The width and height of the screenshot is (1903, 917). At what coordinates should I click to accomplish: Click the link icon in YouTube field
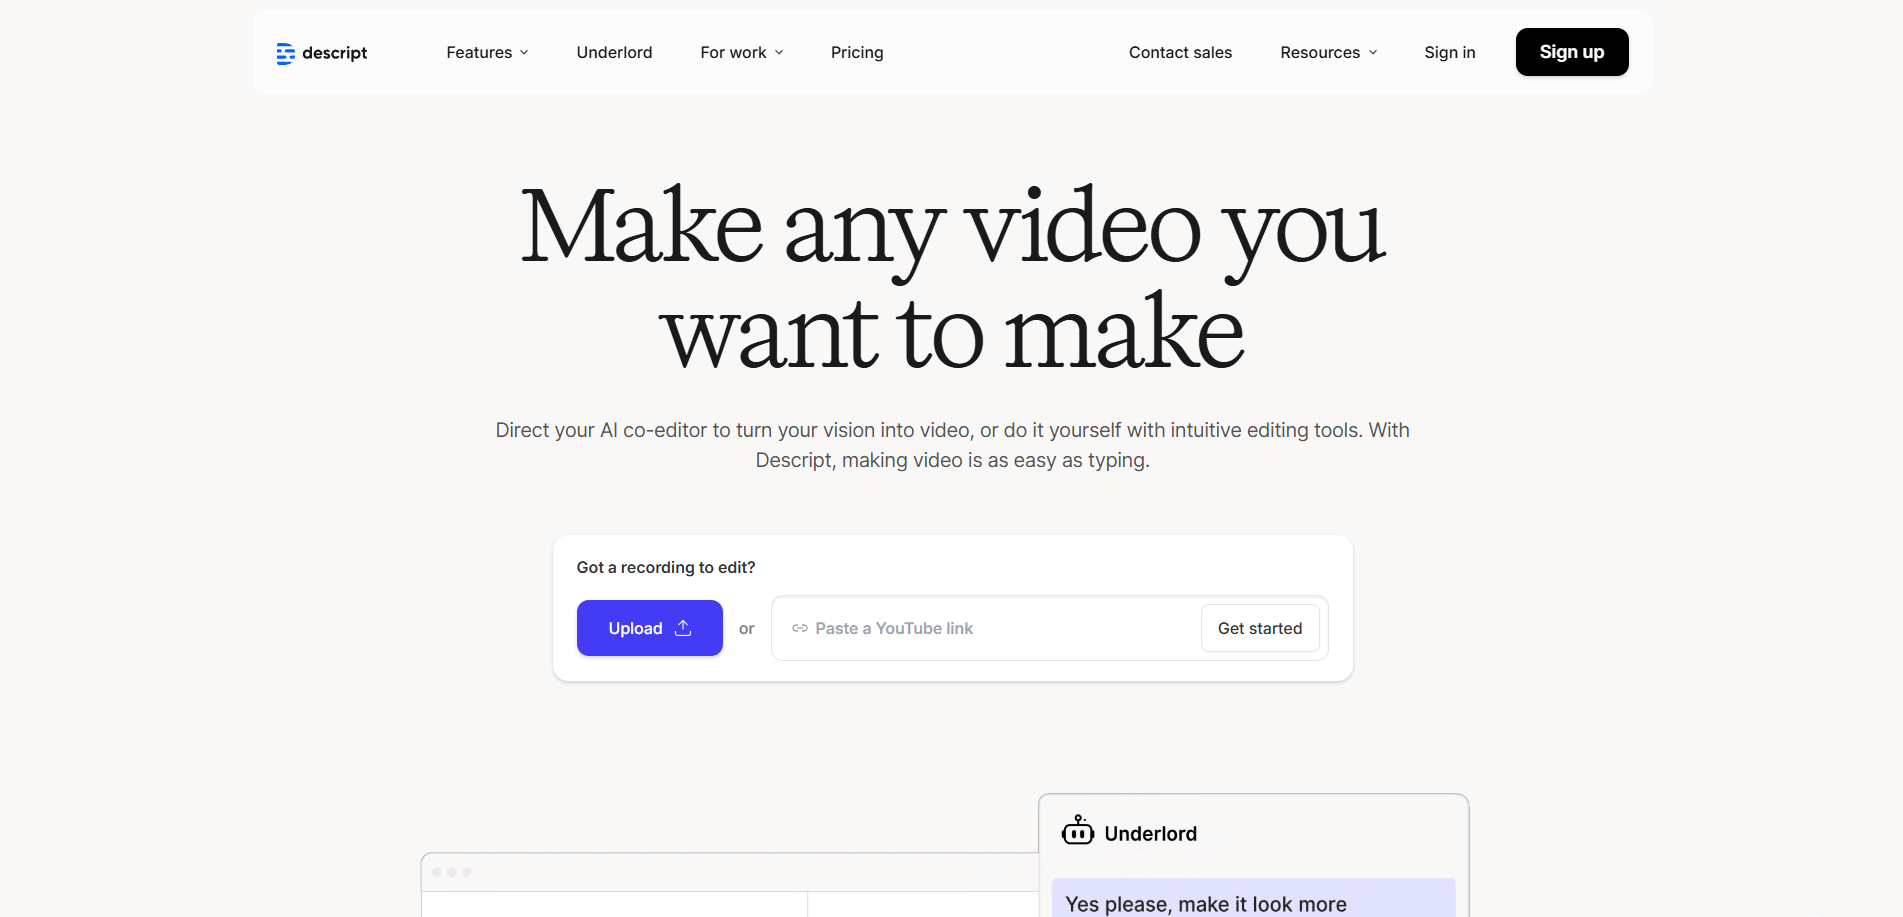pos(800,628)
